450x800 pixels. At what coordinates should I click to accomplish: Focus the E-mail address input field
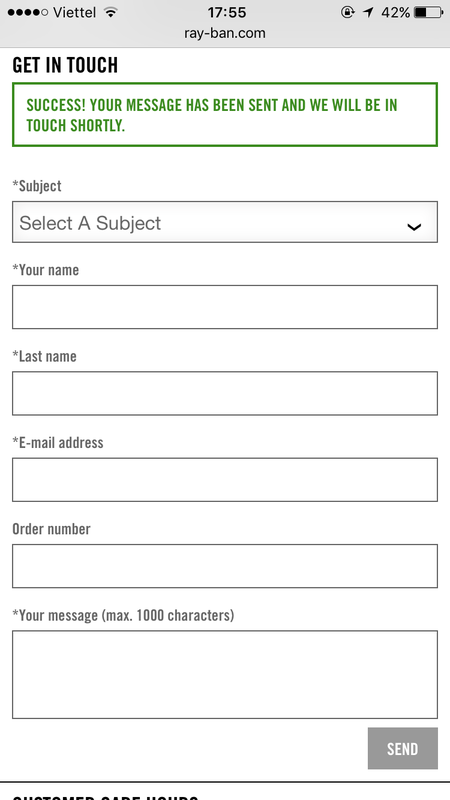[224, 480]
